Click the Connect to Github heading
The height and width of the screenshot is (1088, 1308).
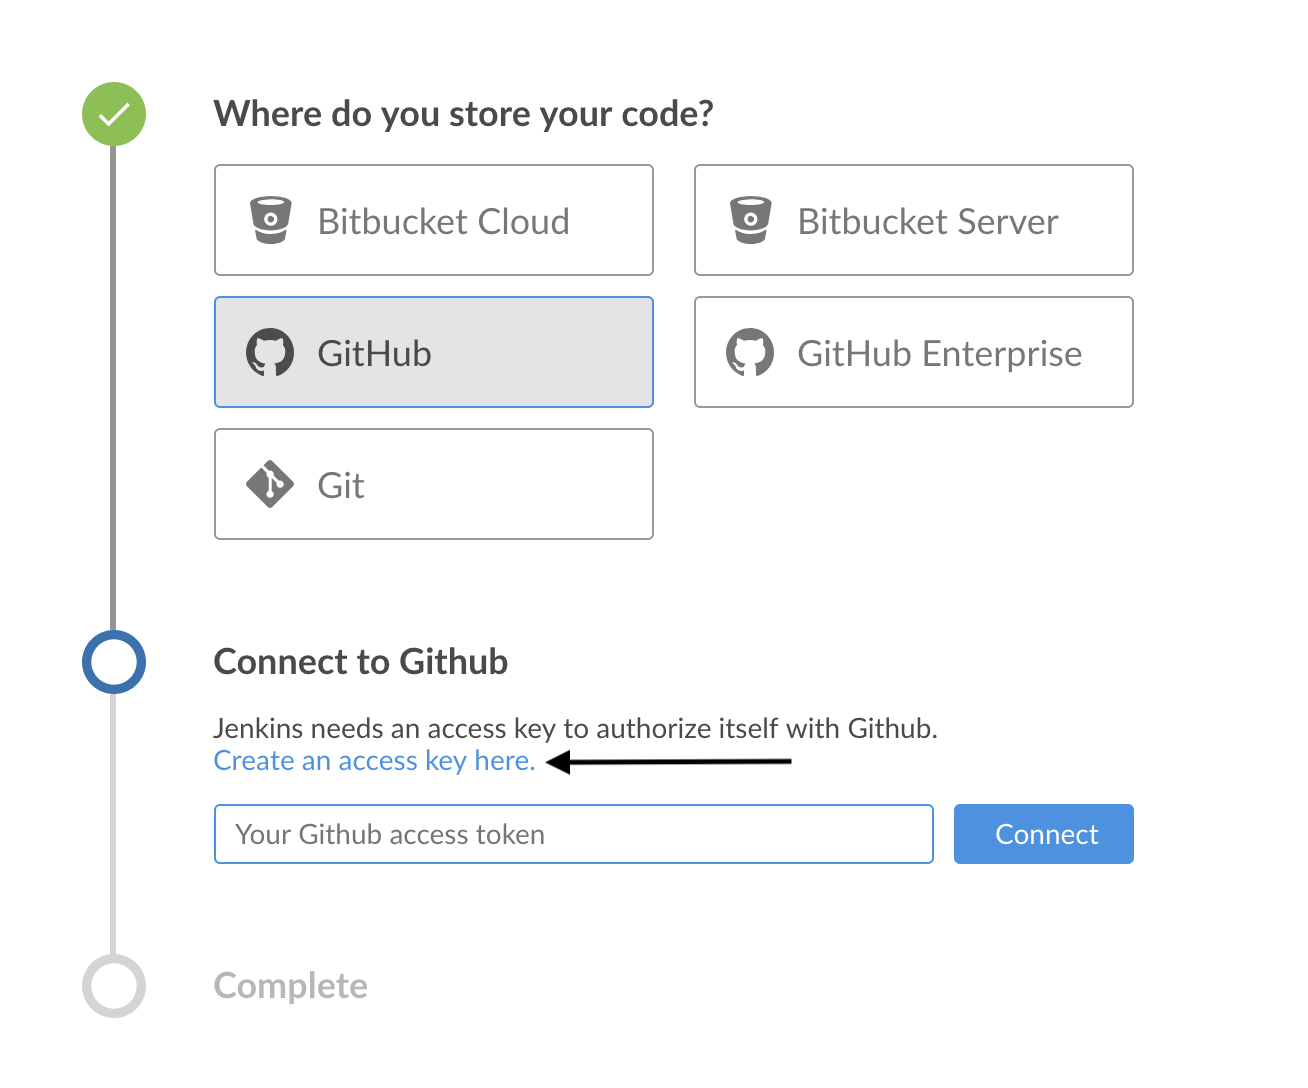(361, 662)
